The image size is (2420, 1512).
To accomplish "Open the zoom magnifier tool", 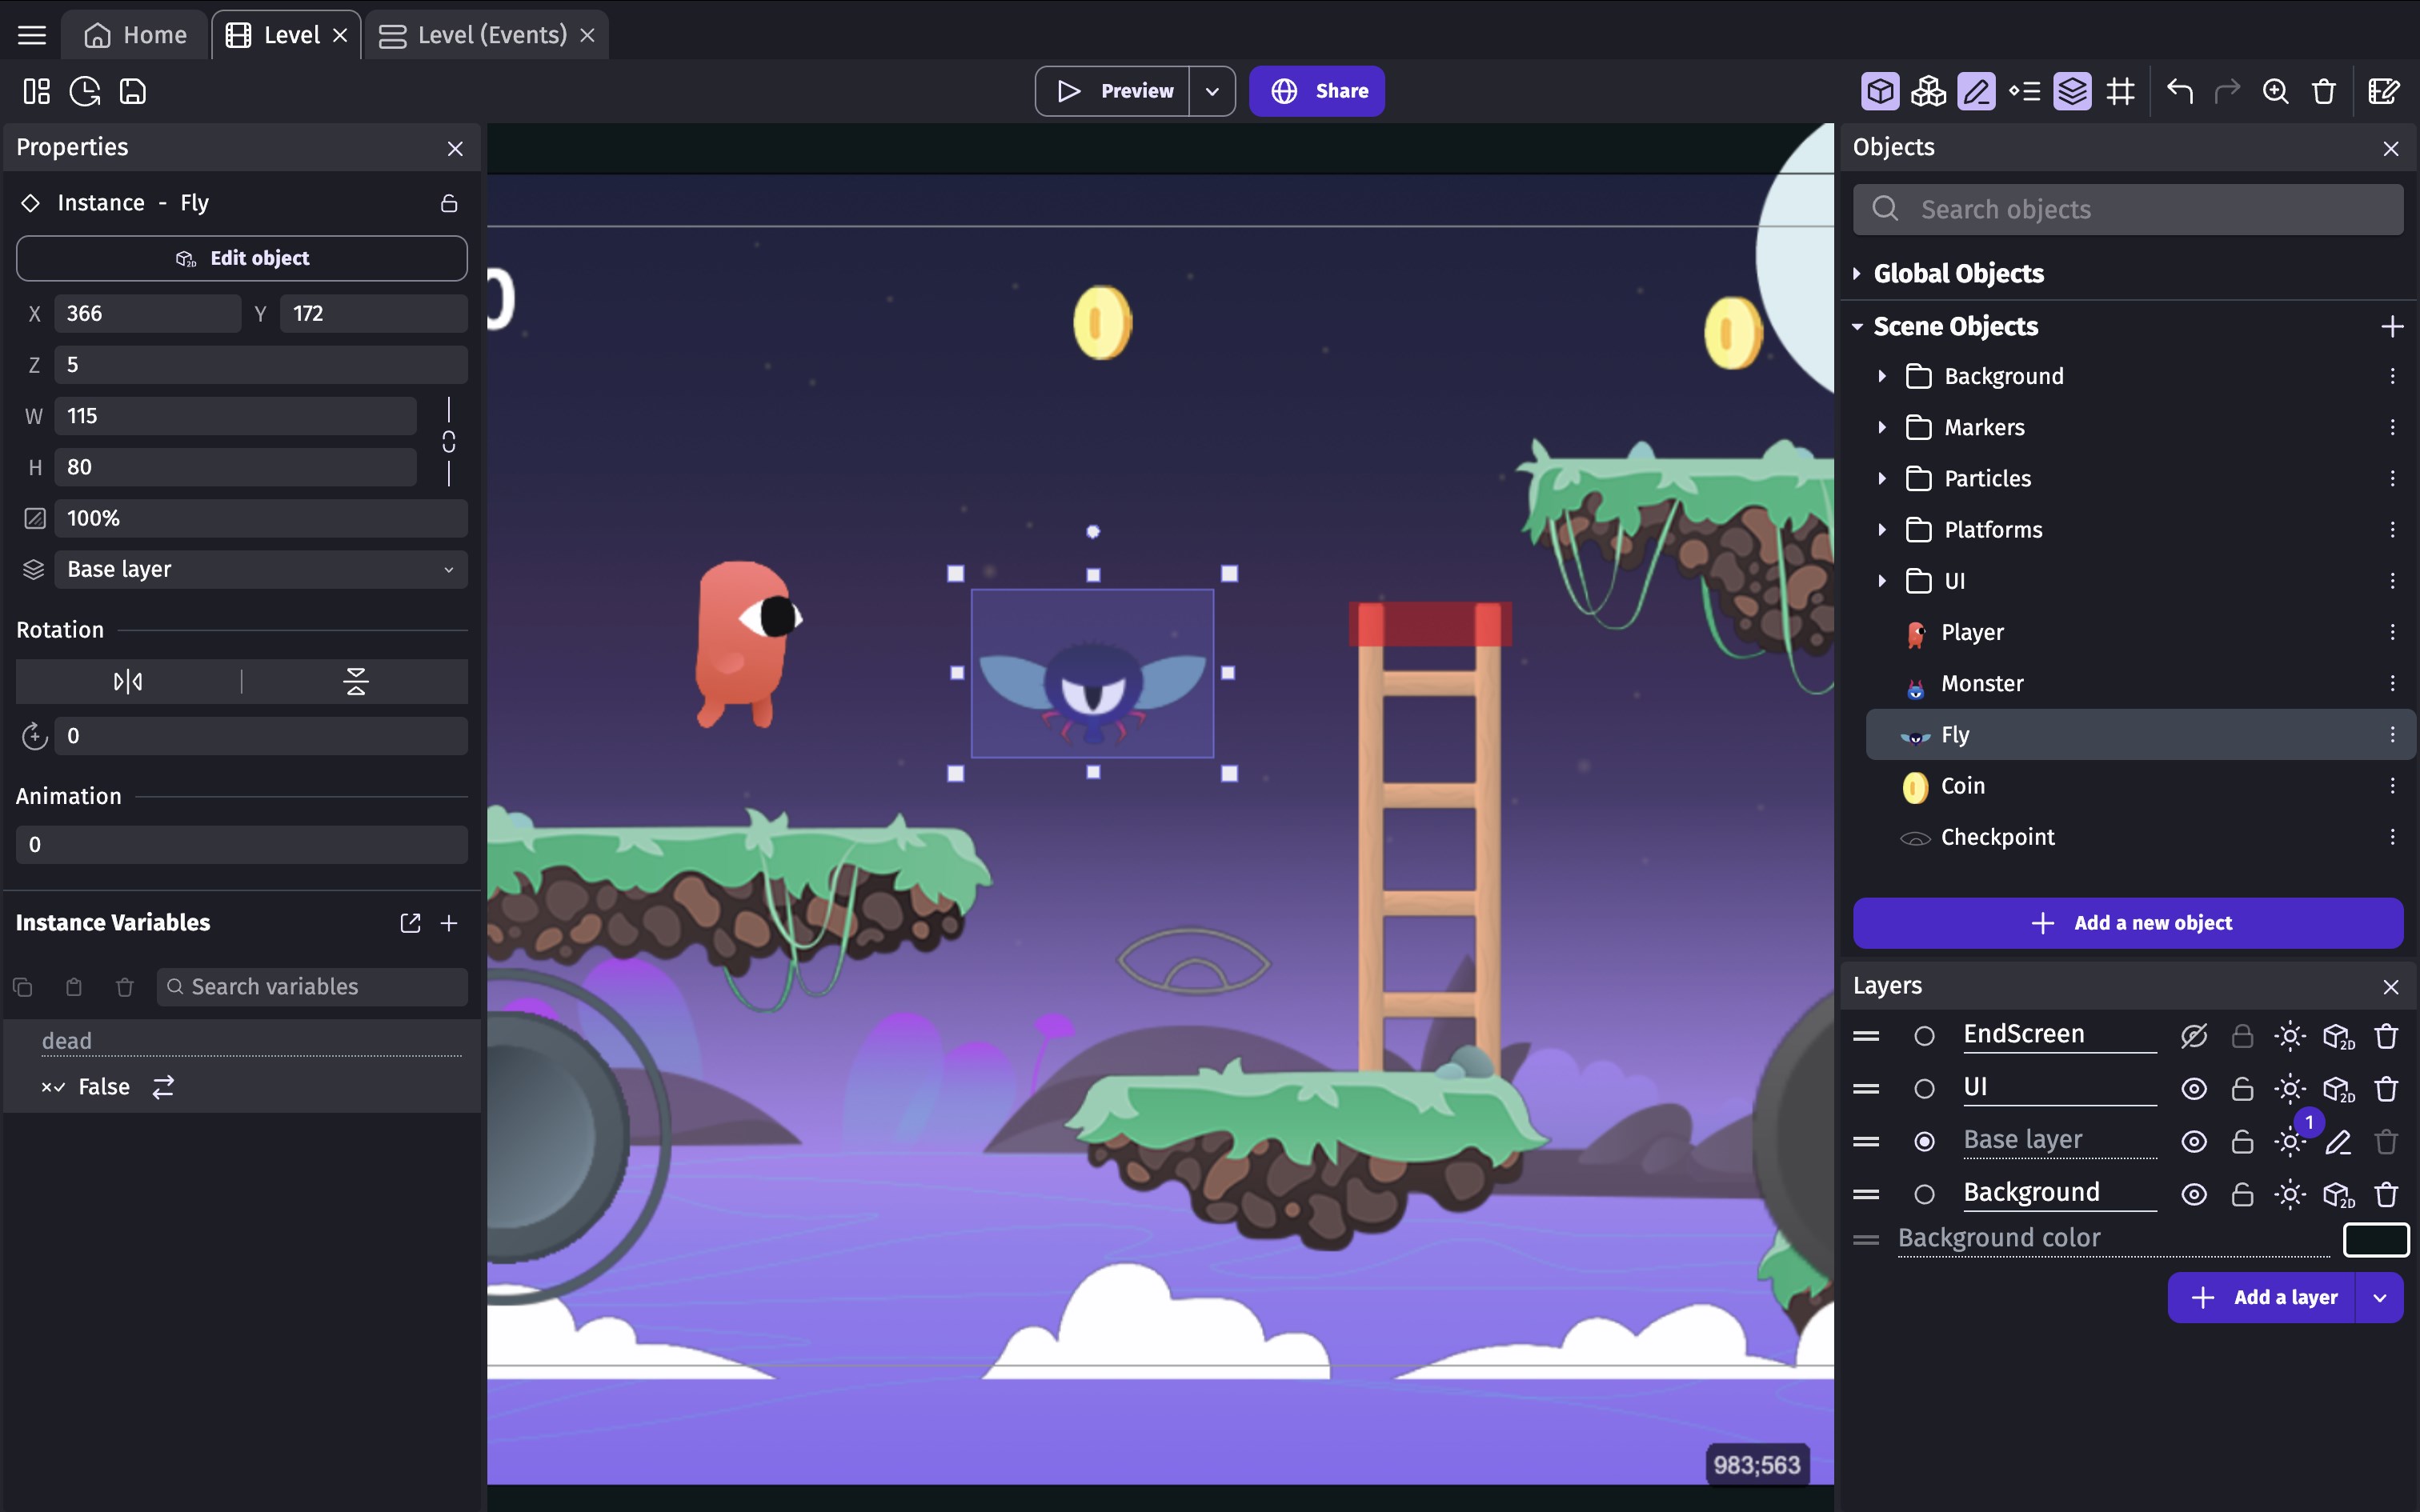I will [x=2275, y=92].
